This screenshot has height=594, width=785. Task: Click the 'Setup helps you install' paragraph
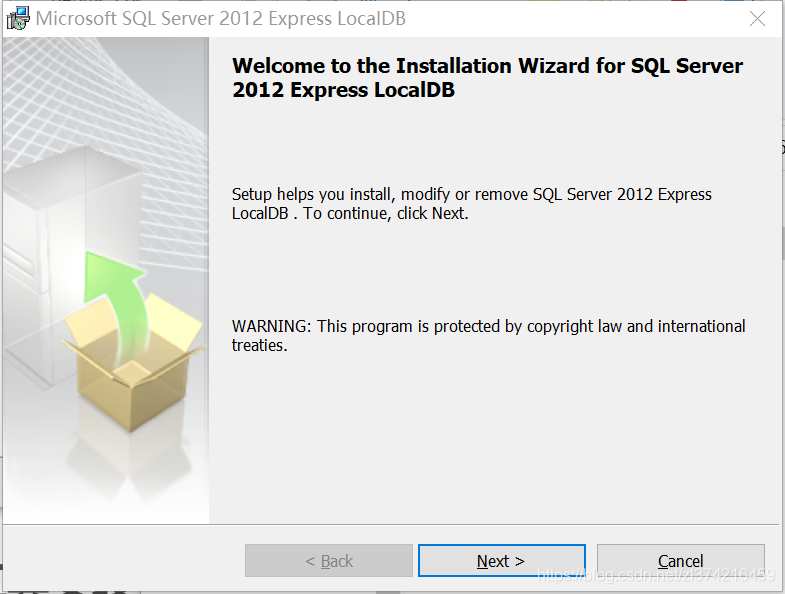pos(472,204)
